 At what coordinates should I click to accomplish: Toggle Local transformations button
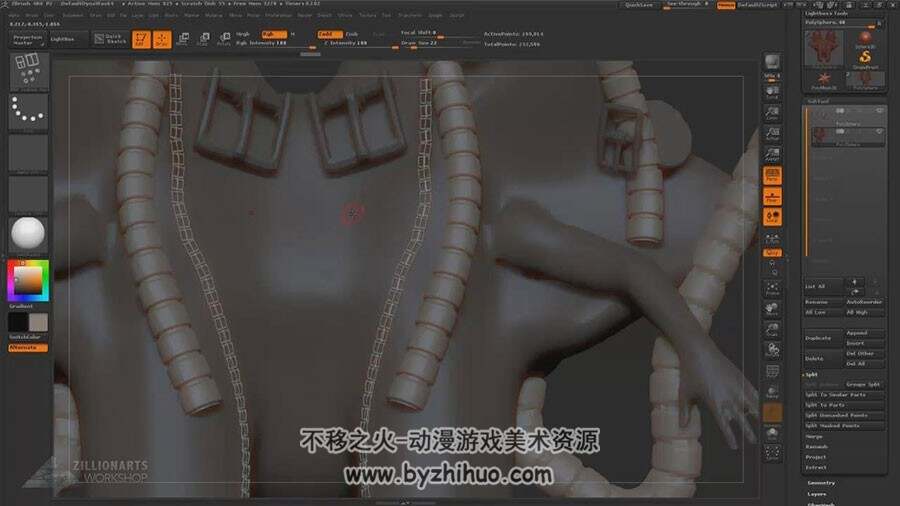point(772,217)
